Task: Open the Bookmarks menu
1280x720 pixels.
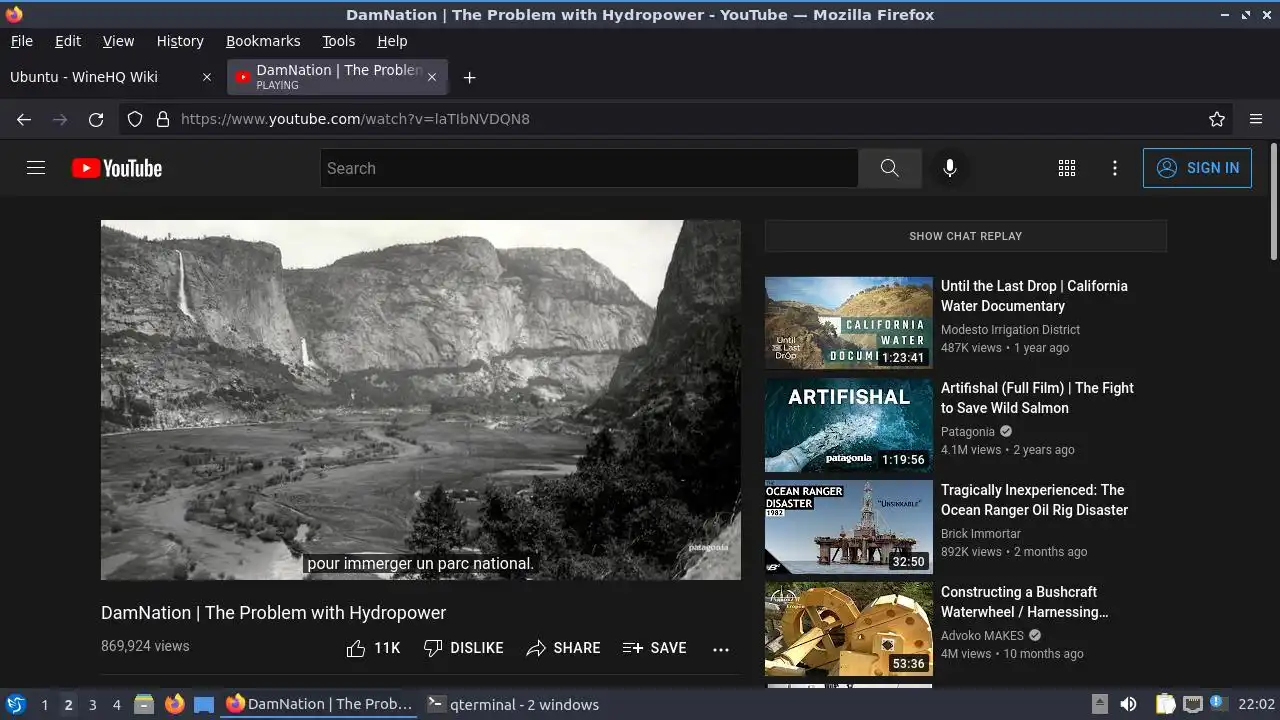Action: tap(263, 41)
